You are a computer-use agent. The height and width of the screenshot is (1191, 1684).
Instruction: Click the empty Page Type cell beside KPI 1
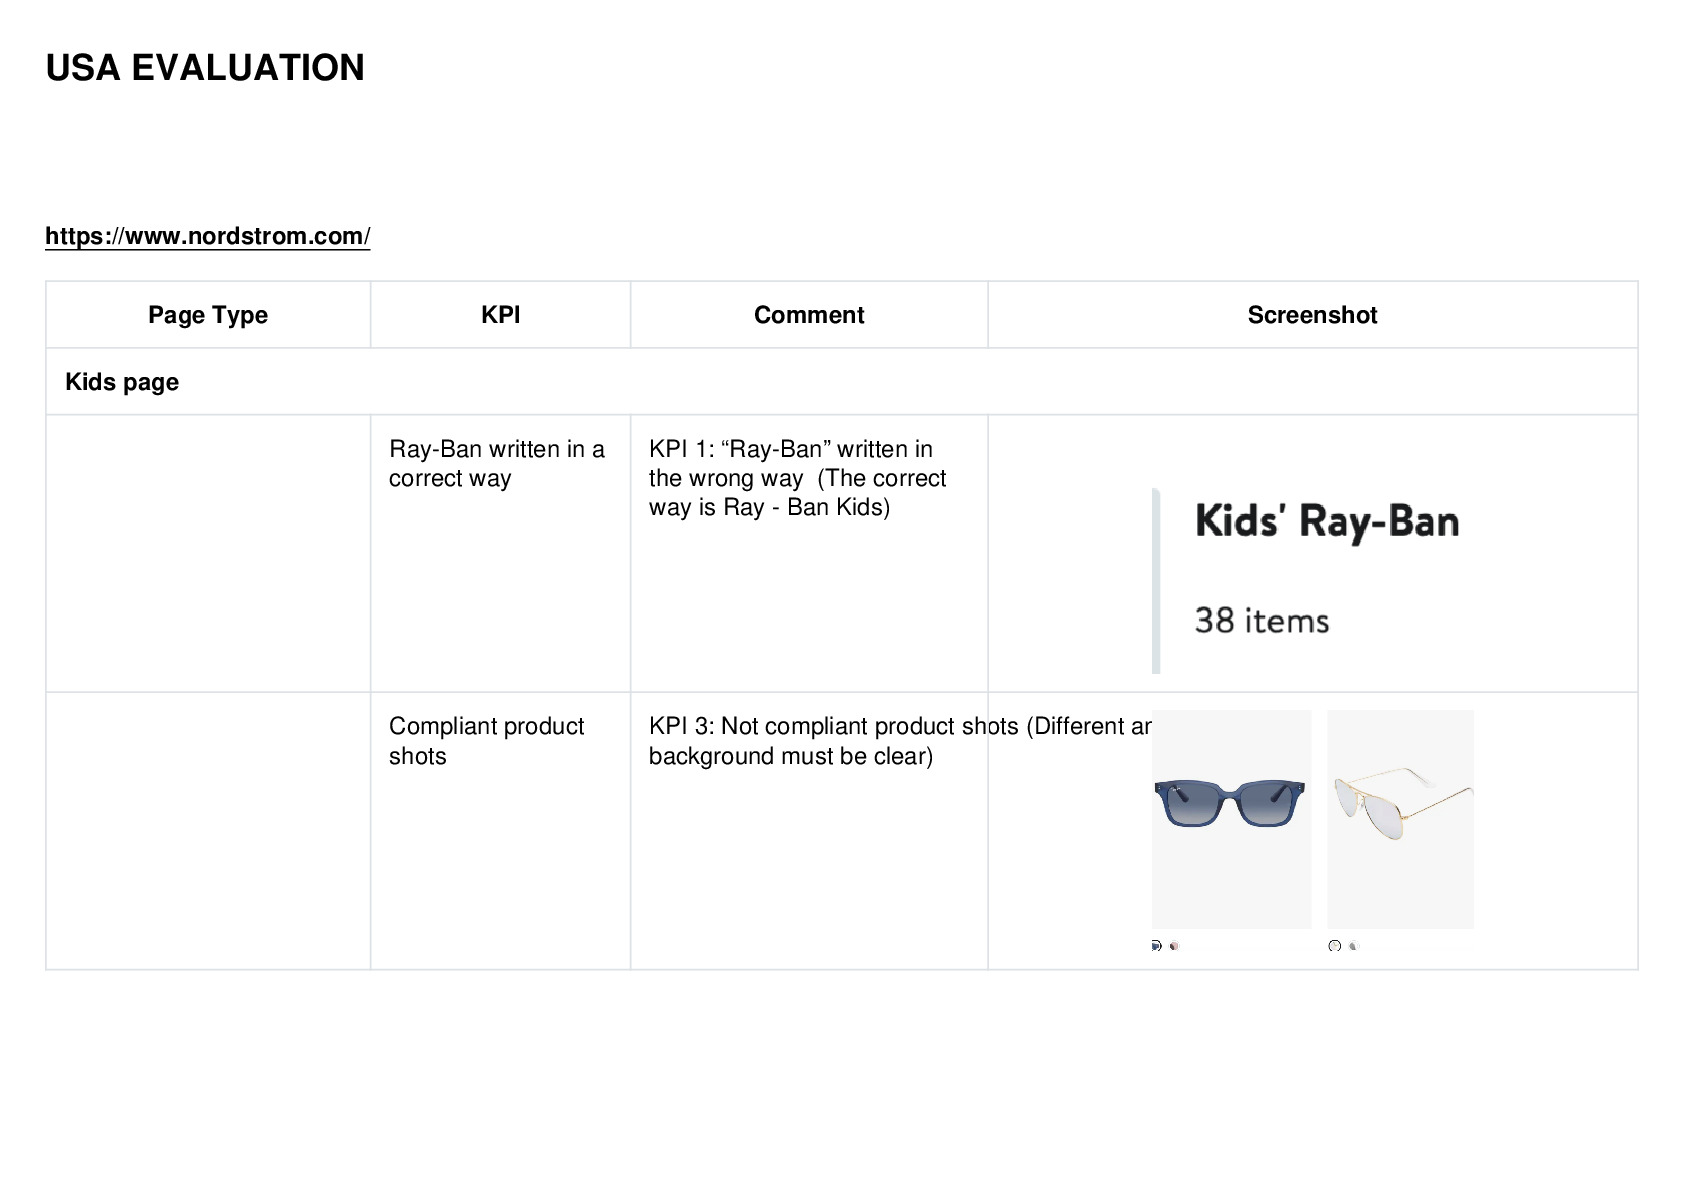[208, 553]
